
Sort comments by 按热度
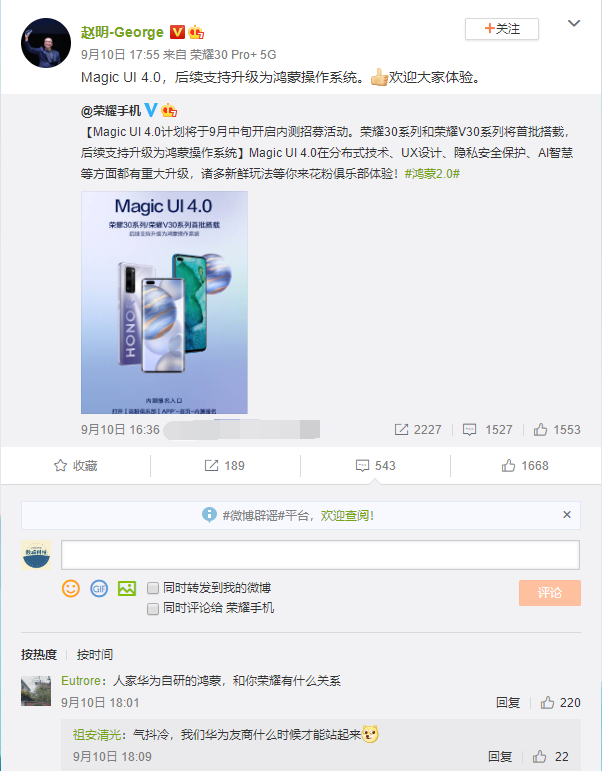click(x=39, y=654)
